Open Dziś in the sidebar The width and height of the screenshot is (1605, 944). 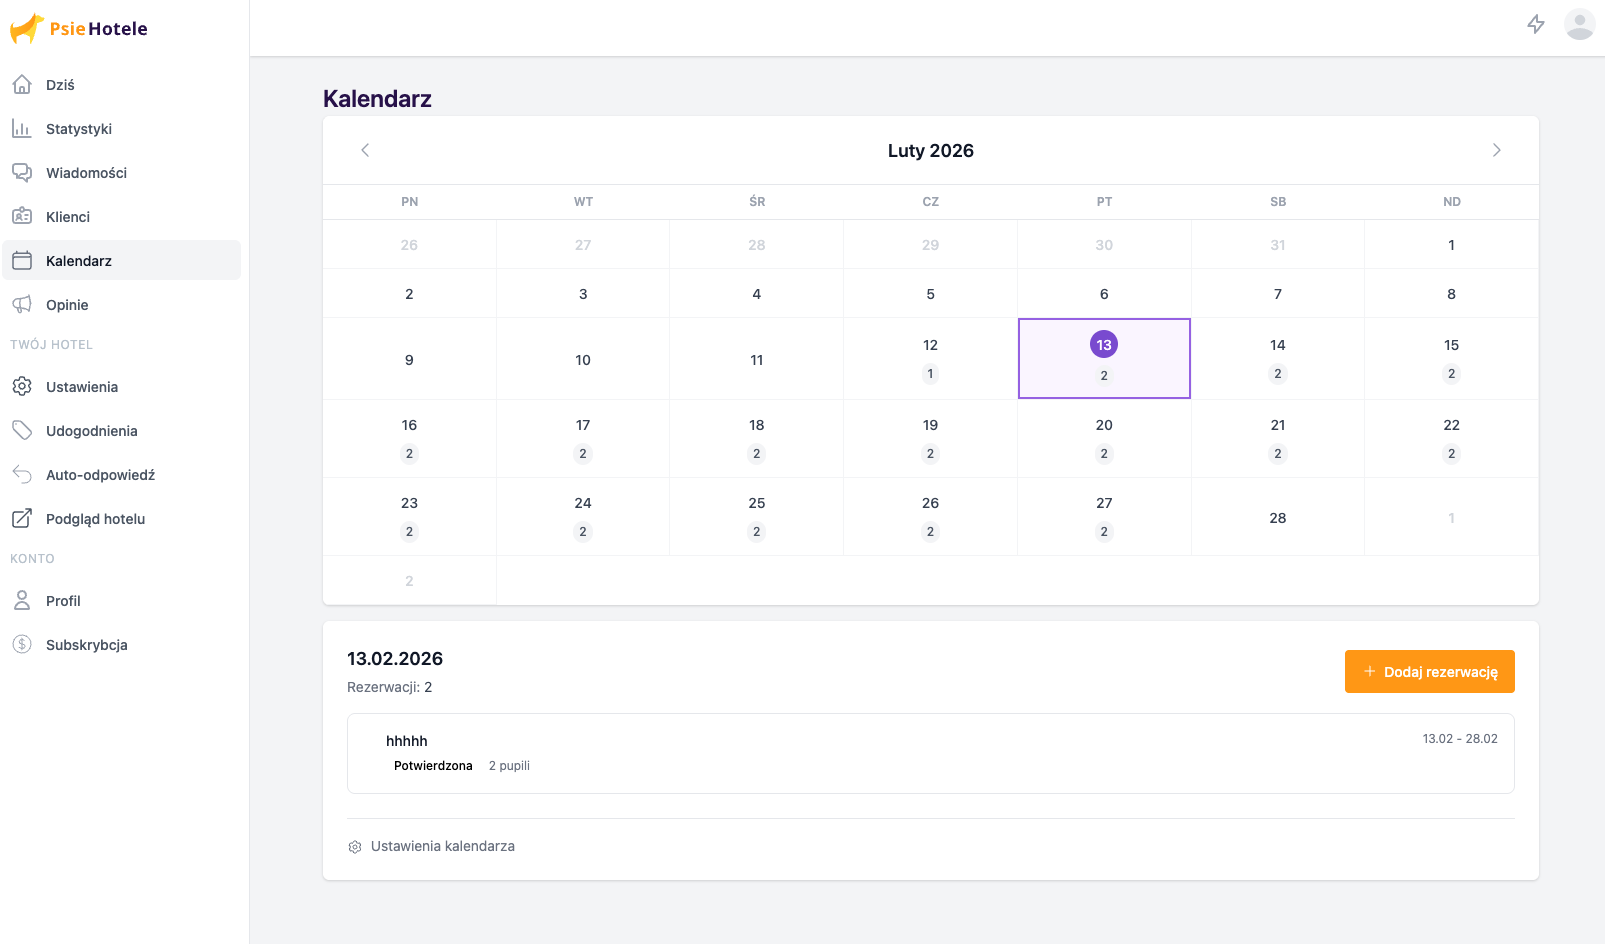(60, 85)
